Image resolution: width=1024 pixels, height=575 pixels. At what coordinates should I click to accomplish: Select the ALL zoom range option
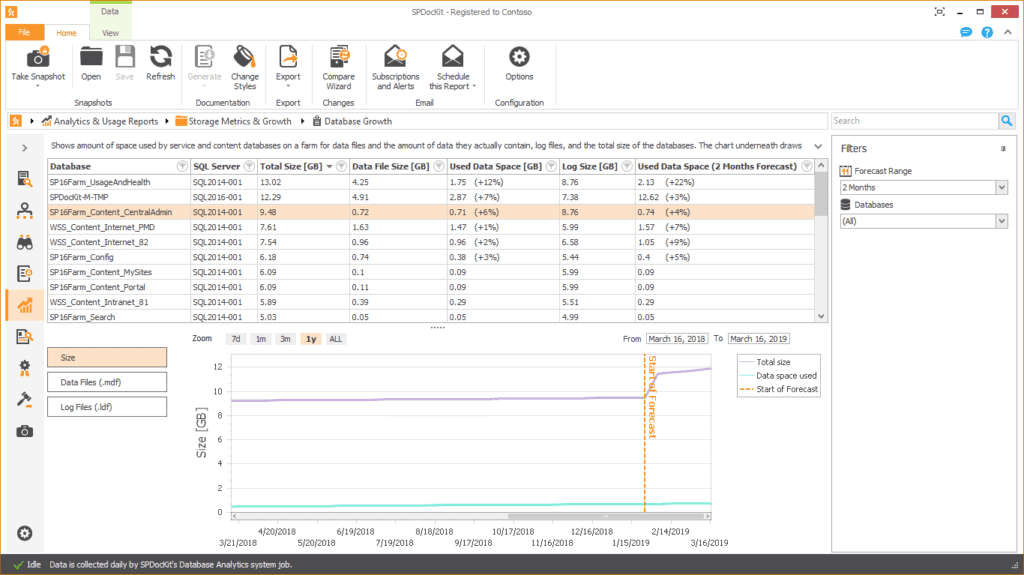pyautogui.click(x=336, y=339)
